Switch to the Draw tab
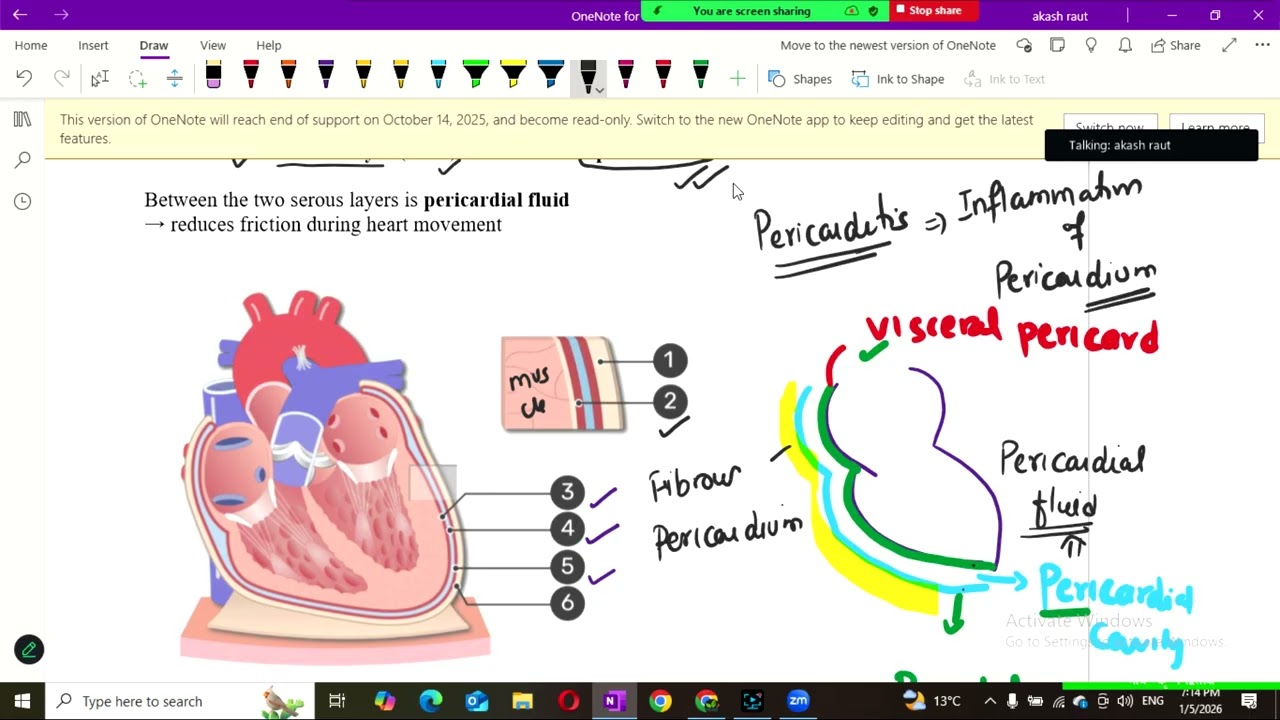Image resolution: width=1280 pixels, height=720 pixels. 154,45
